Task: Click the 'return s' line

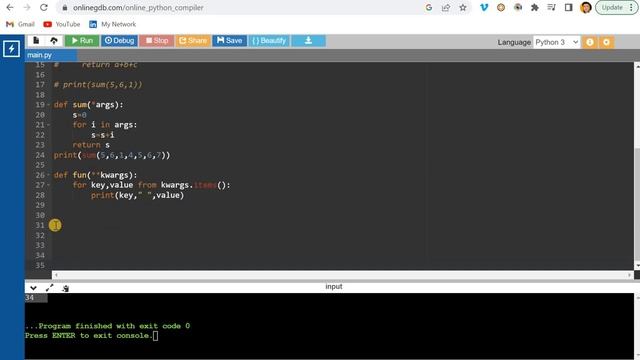Action: pos(91,145)
